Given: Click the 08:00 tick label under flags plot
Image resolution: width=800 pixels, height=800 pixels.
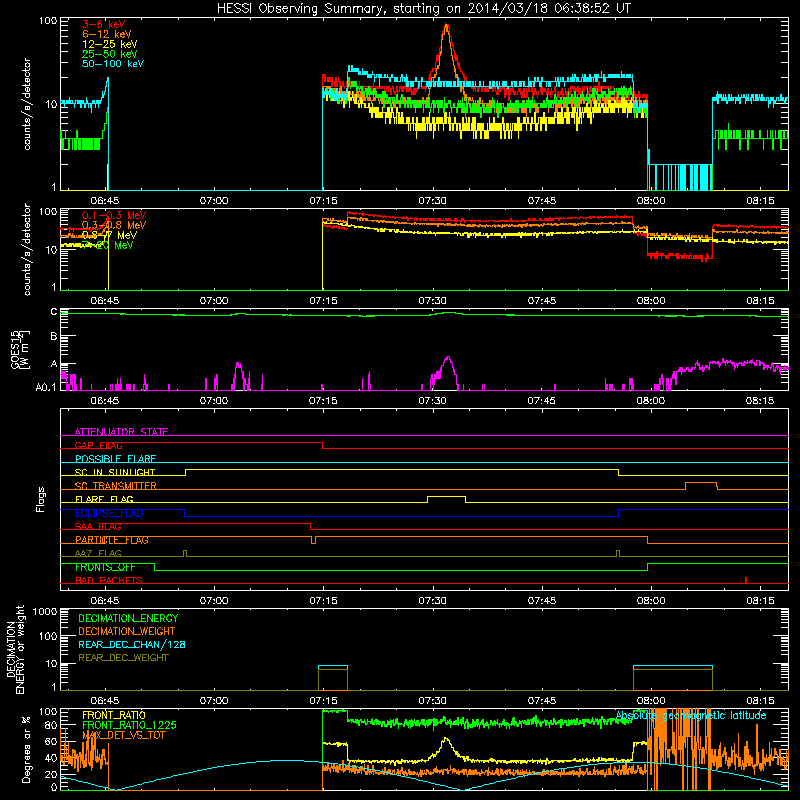Looking at the screenshot, I should tap(651, 601).
